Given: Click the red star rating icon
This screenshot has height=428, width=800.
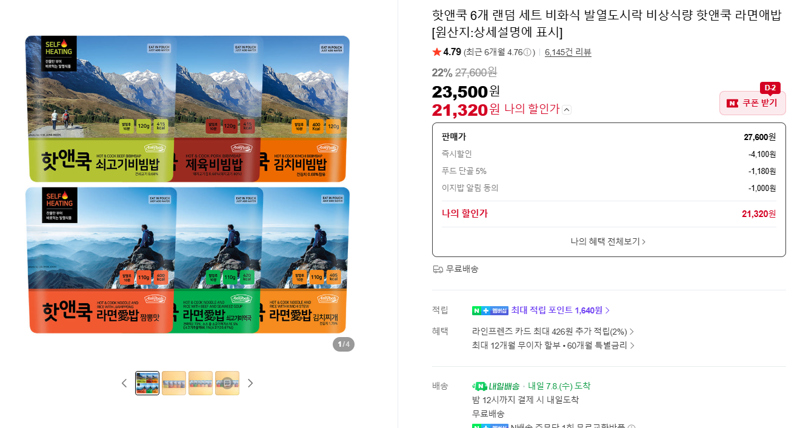Looking at the screenshot, I should (x=436, y=52).
